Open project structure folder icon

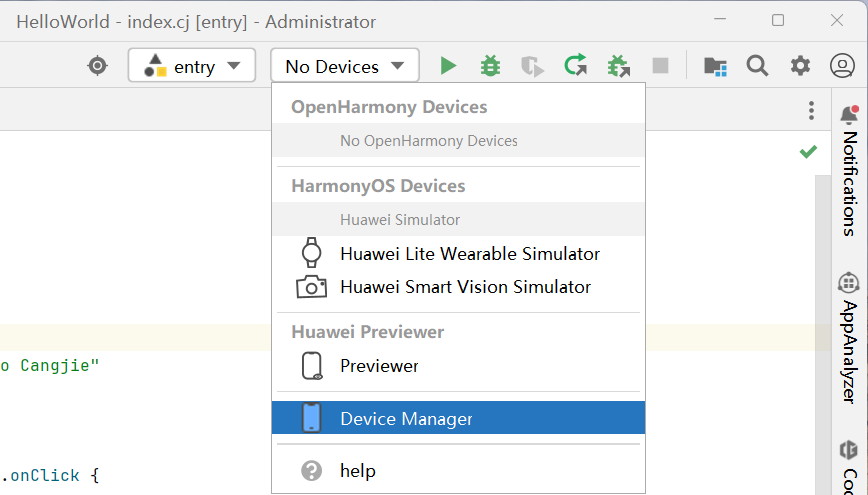[715, 66]
